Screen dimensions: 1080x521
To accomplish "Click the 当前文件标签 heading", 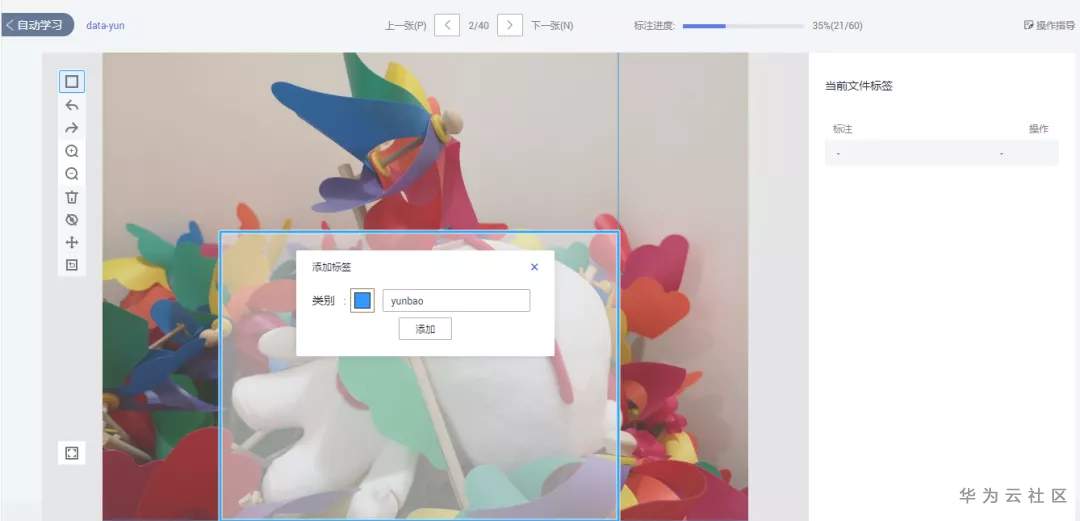I will 859,86.
